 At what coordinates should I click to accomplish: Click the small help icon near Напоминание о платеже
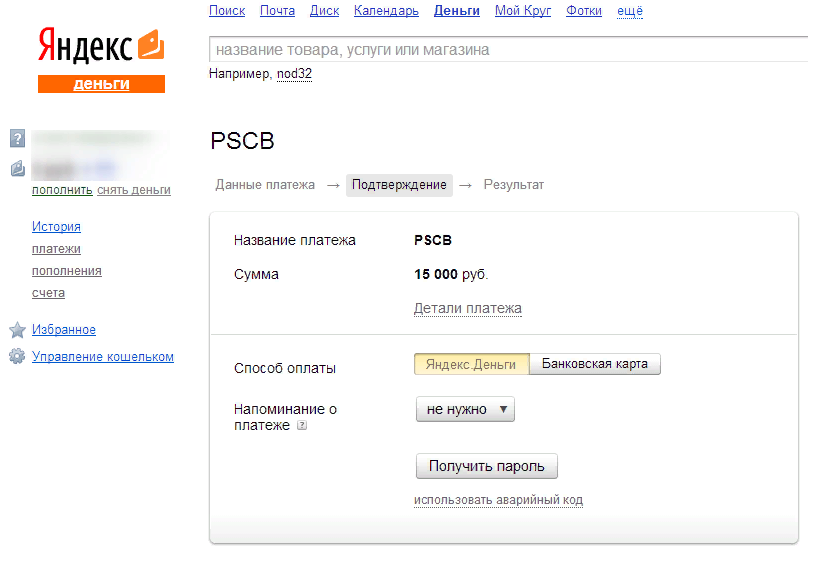302,425
